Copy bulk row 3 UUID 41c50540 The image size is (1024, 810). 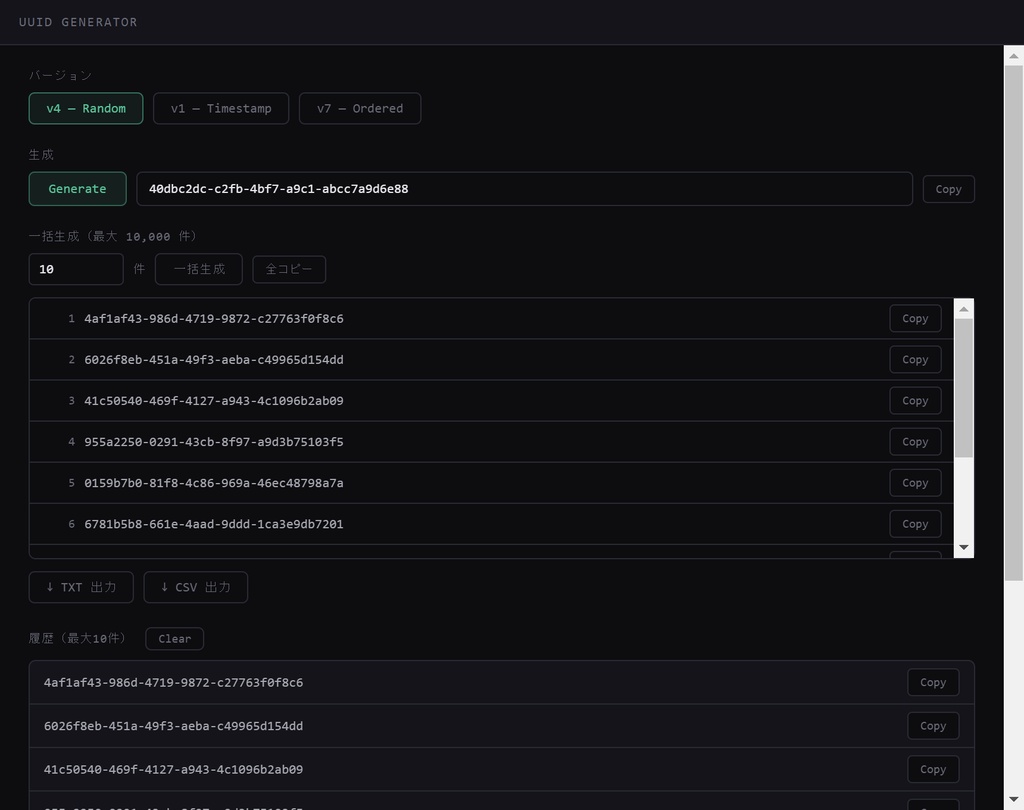pos(915,400)
